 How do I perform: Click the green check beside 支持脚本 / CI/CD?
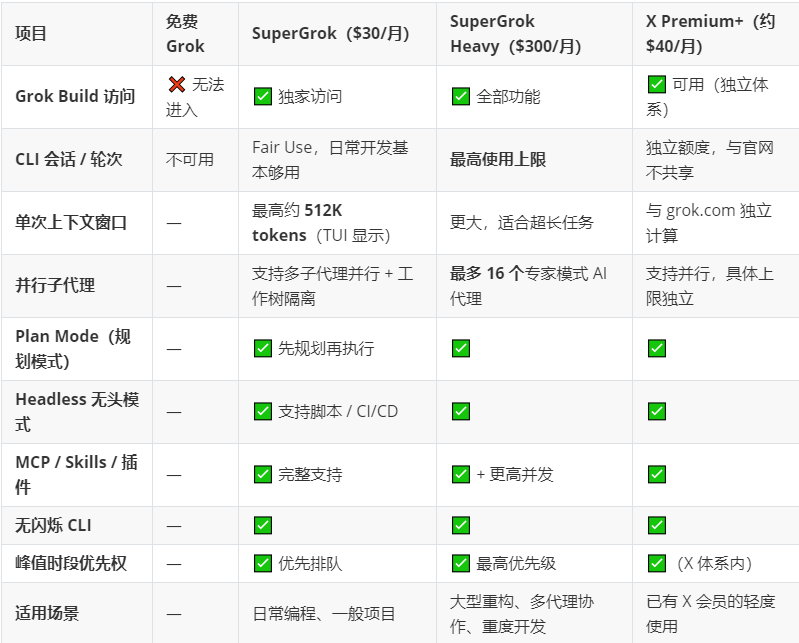(262, 411)
